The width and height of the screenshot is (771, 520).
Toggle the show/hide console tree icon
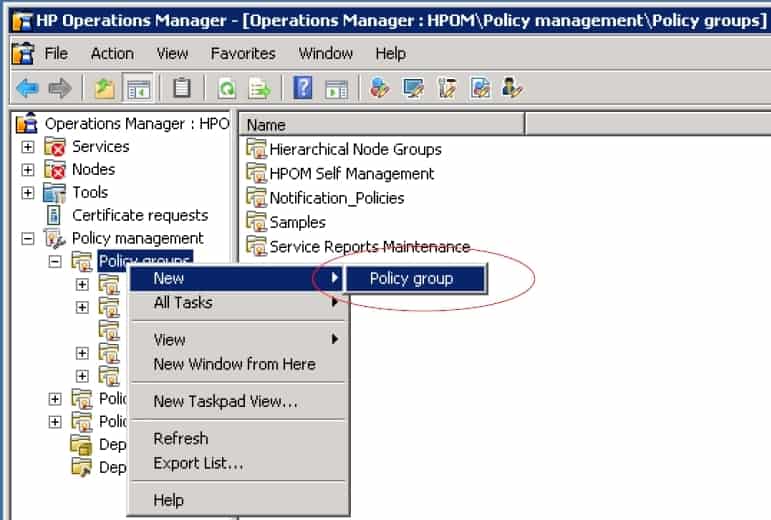point(138,88)
